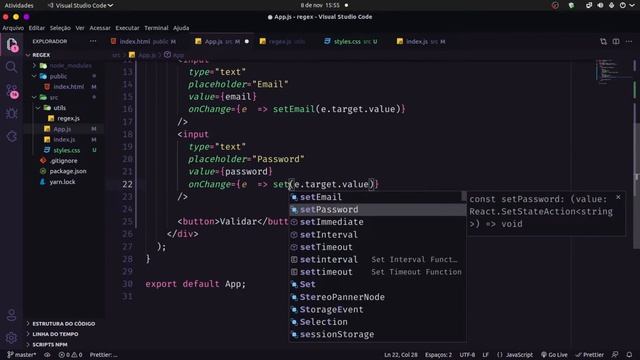This screenshot has width=640, height=360.
Task: Open the feedback icon in status bar
Action: [x=615, y=355]
